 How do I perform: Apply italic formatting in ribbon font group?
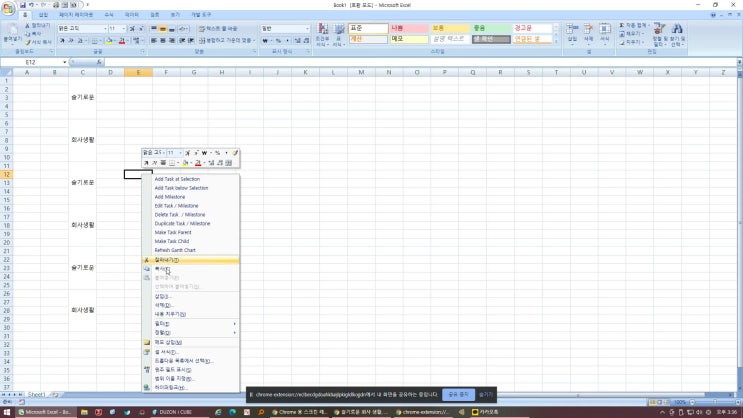(71, 41)
